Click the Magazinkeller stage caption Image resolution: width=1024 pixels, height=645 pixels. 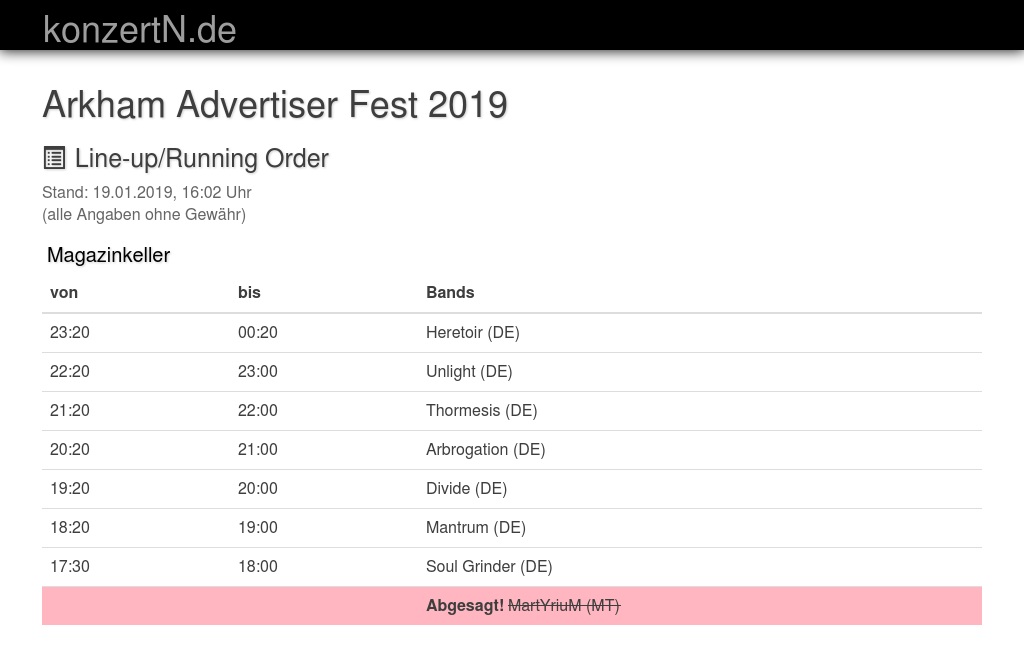coord(108,255)
